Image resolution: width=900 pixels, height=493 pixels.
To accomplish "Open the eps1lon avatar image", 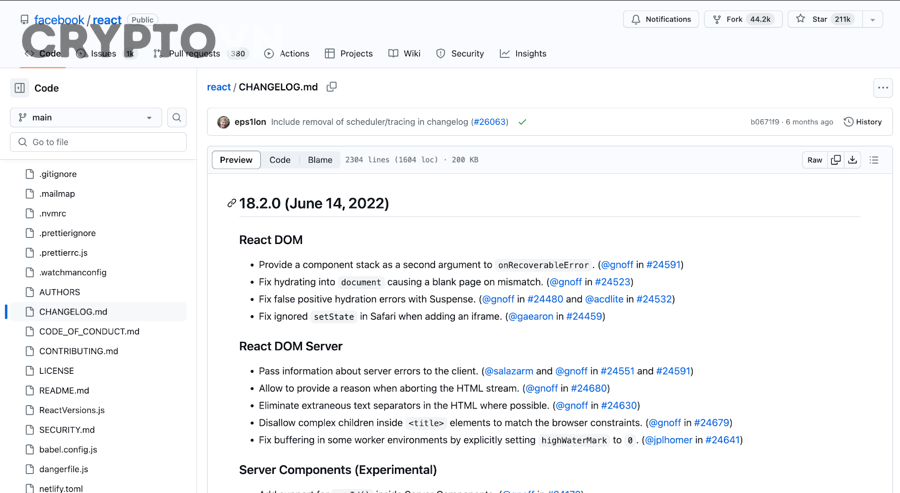I will coord(223,122).
